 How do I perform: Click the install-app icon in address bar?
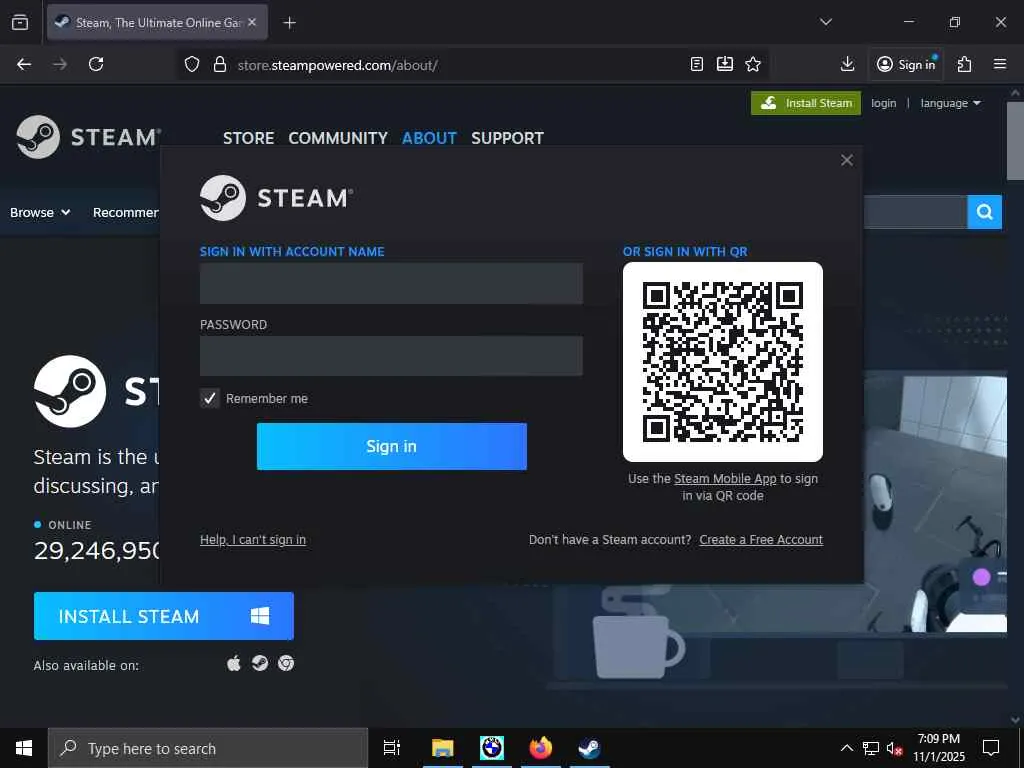point(725,64)
